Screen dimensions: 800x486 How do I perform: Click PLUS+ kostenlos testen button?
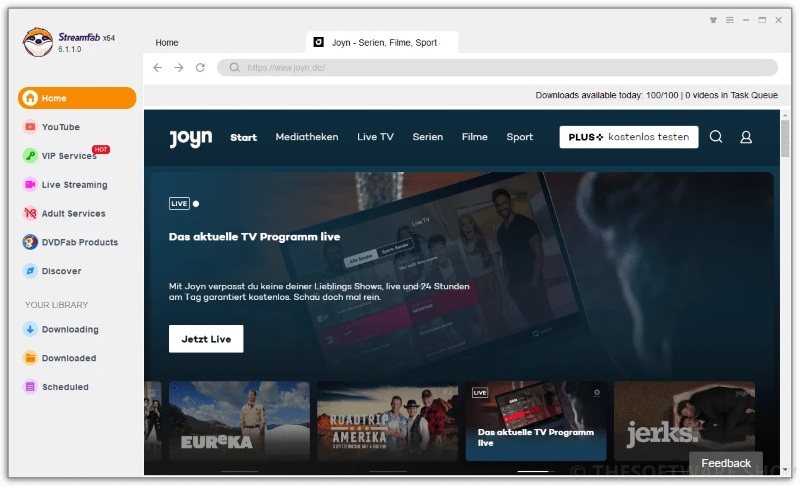[x=629, y=137]
